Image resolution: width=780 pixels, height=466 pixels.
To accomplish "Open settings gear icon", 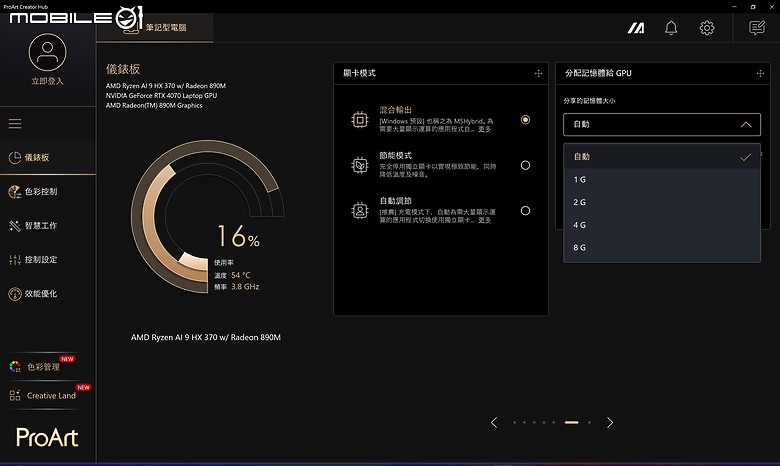I will (x=707, y=28).
